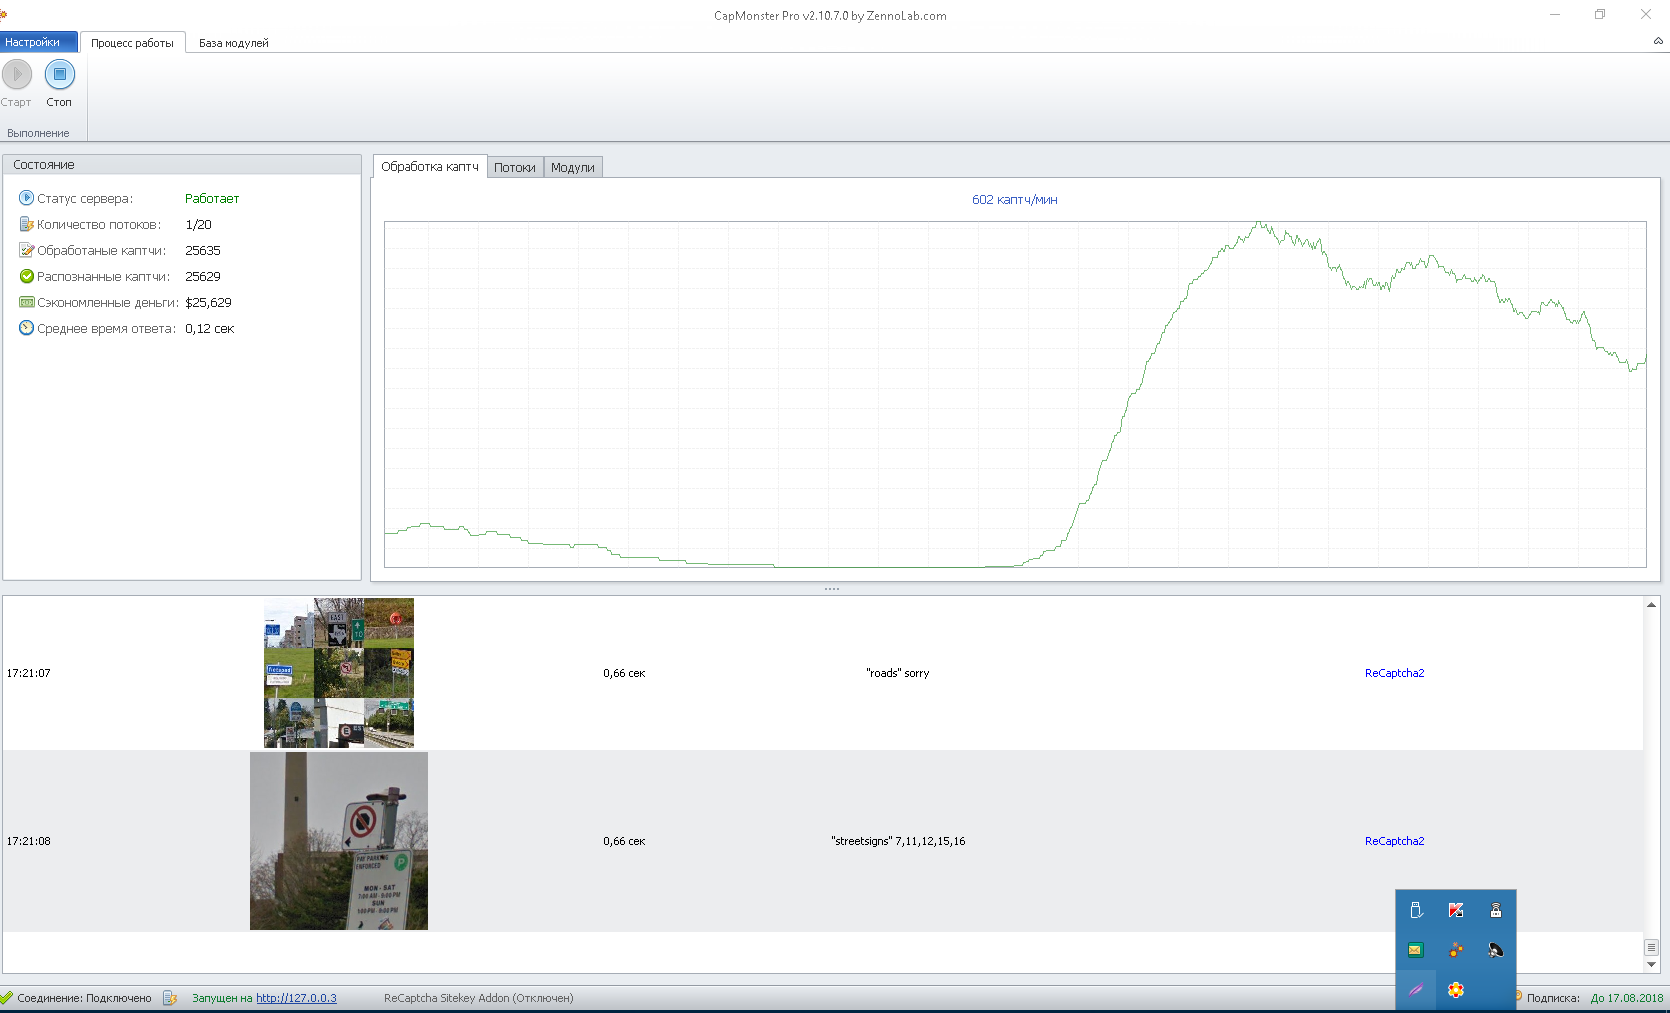Select the Процесс работы ribbon tab
The image size is (1670, 1013).
tap(132, 43)
